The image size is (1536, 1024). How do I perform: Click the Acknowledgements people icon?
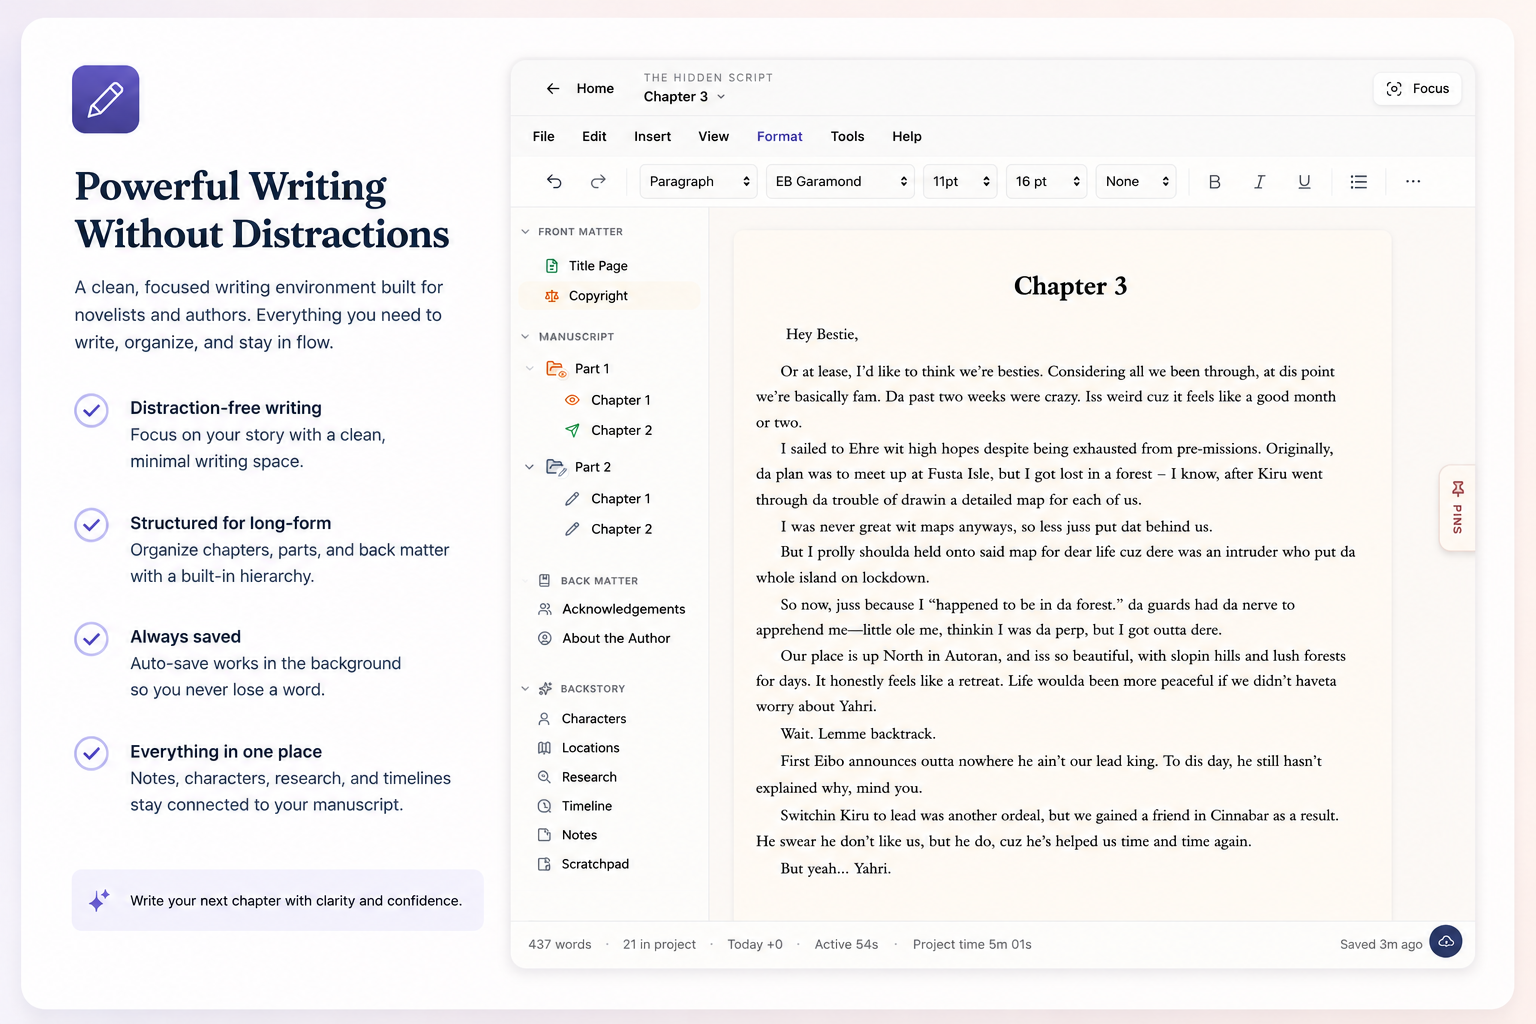[x=545, y=609]
